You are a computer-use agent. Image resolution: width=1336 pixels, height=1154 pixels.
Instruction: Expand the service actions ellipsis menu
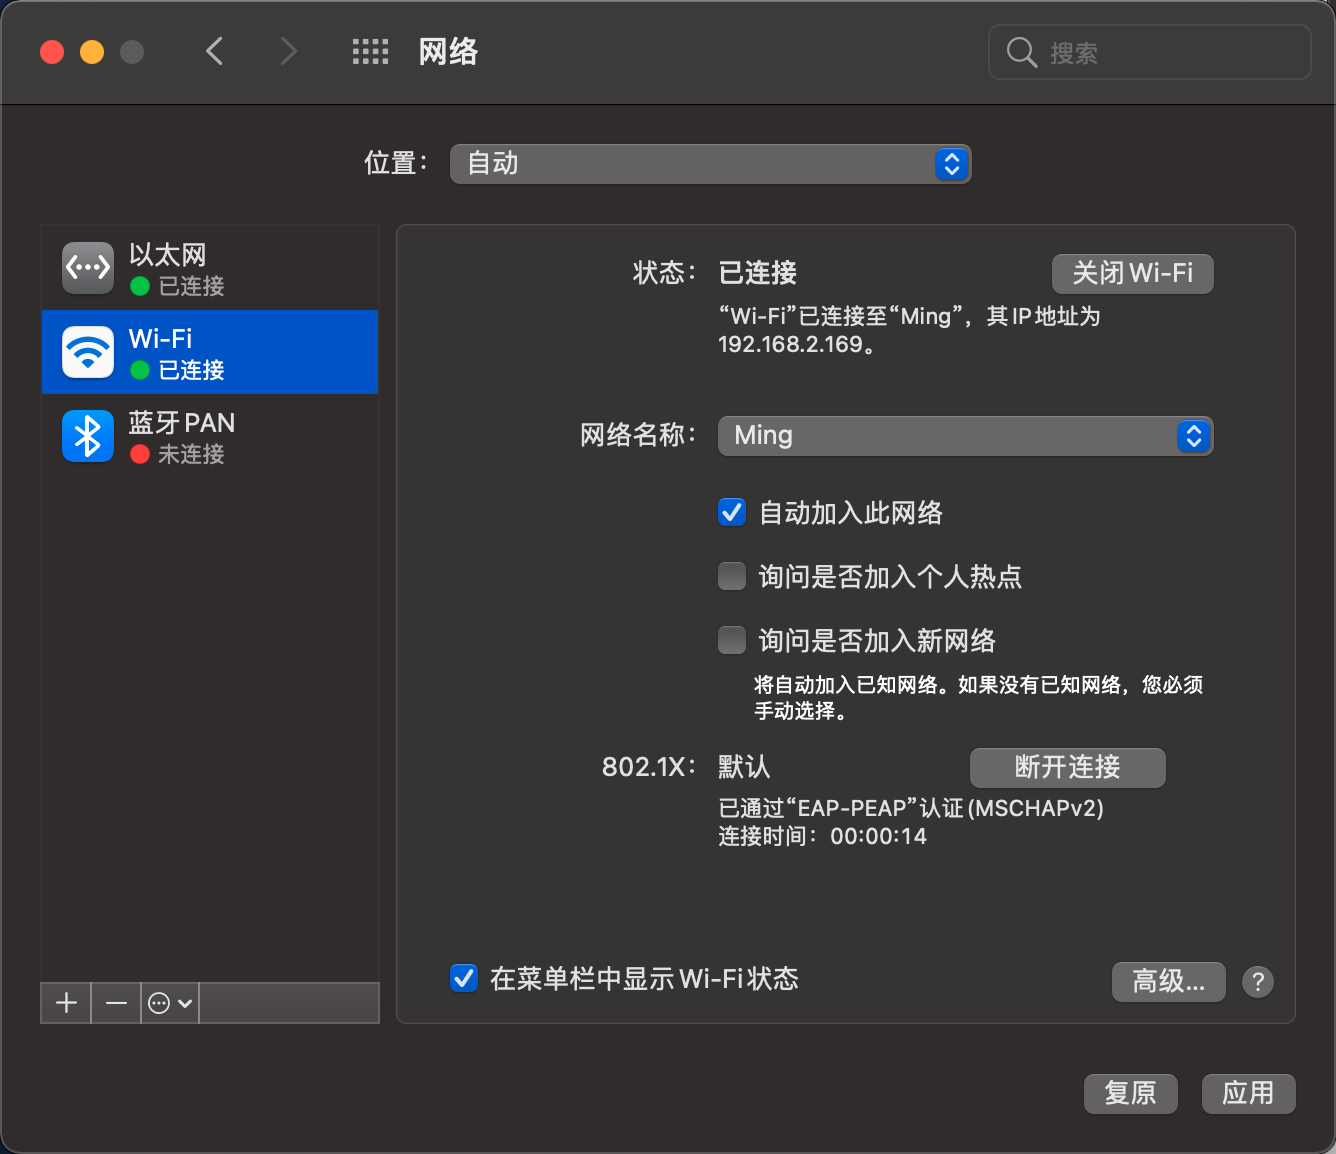170,1003
